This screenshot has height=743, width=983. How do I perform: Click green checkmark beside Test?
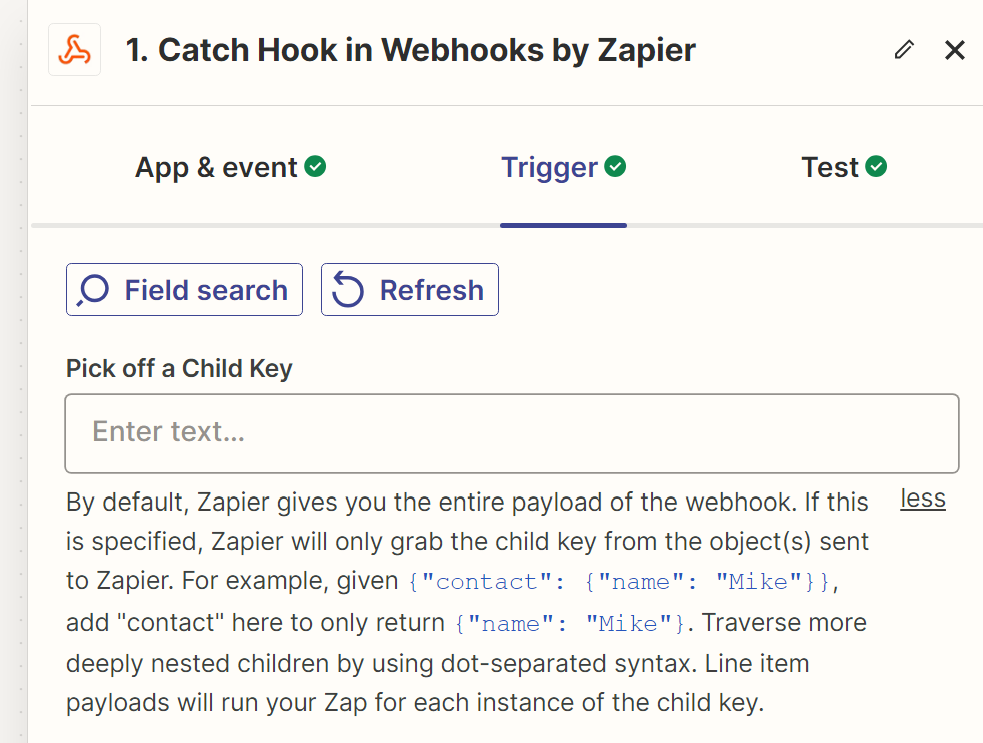pos(876,167)
